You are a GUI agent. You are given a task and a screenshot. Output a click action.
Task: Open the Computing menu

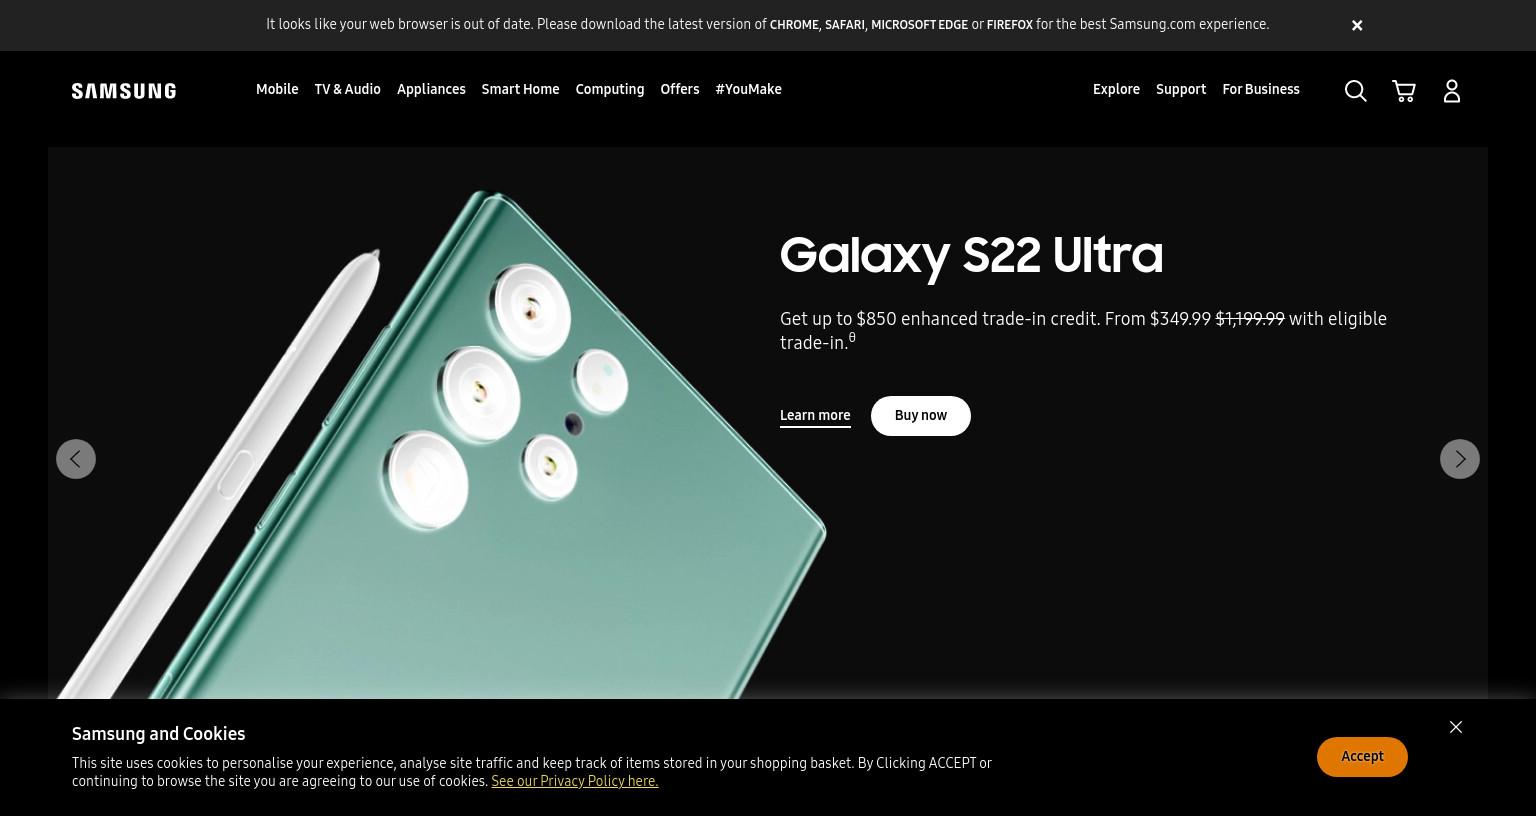pos(610,89)
